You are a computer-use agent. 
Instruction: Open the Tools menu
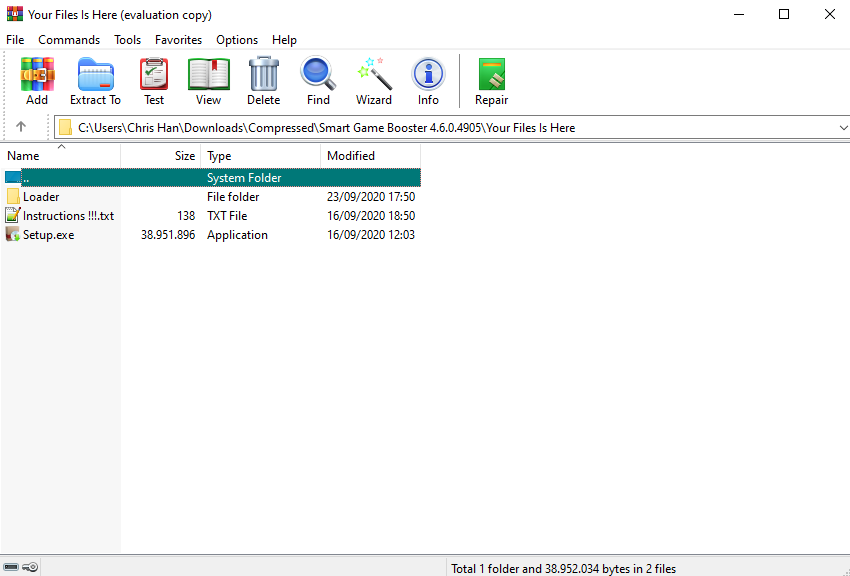pos(127,40)
